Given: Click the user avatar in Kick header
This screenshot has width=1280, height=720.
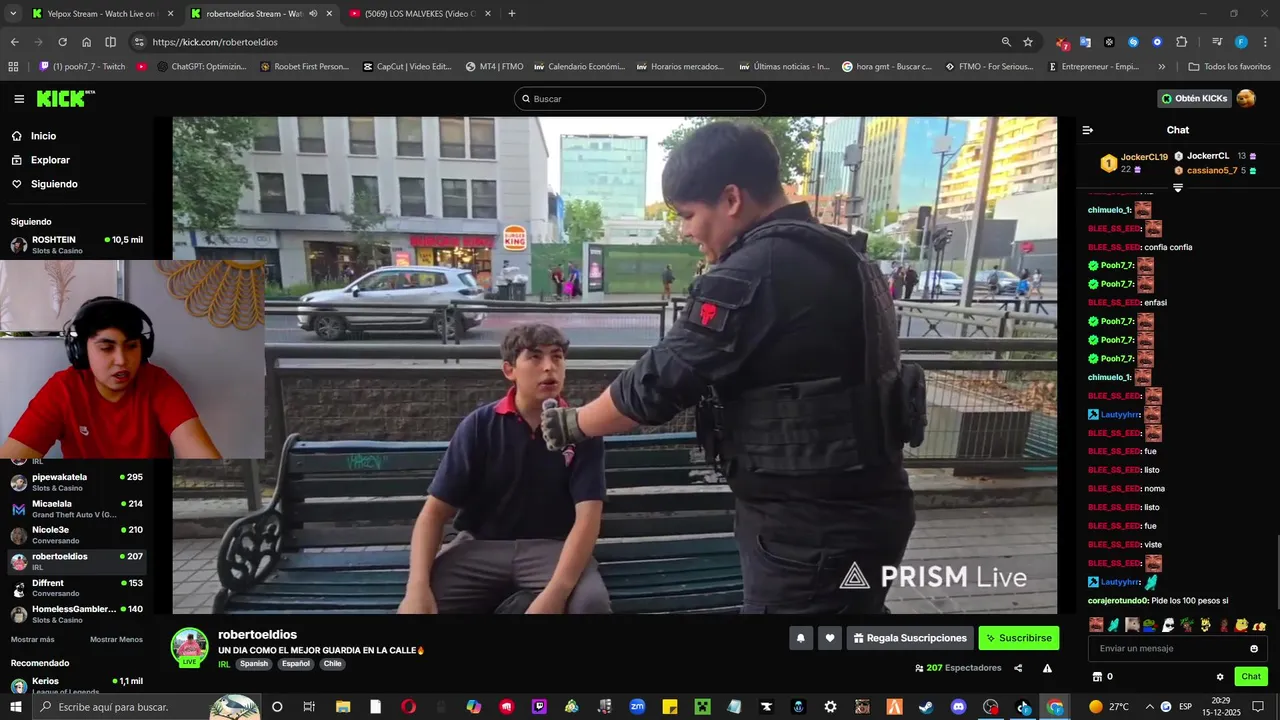Looking at the screenshot, I should 1246,98.
